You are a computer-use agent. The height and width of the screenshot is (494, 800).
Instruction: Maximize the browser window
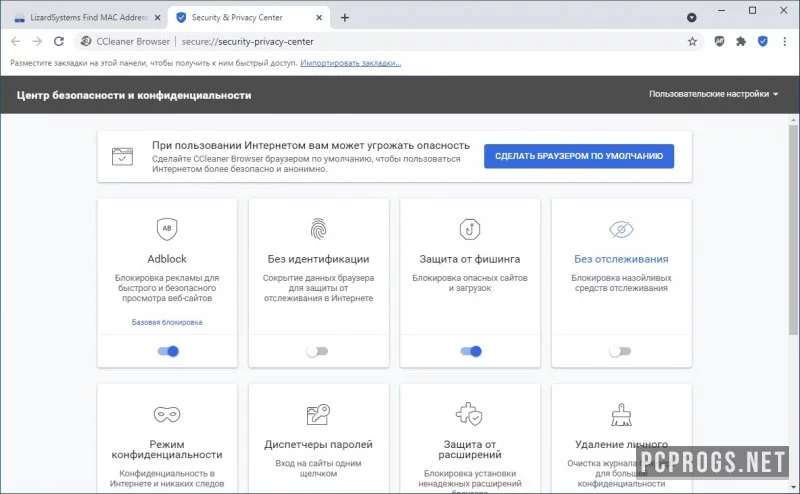coord(752,11)
